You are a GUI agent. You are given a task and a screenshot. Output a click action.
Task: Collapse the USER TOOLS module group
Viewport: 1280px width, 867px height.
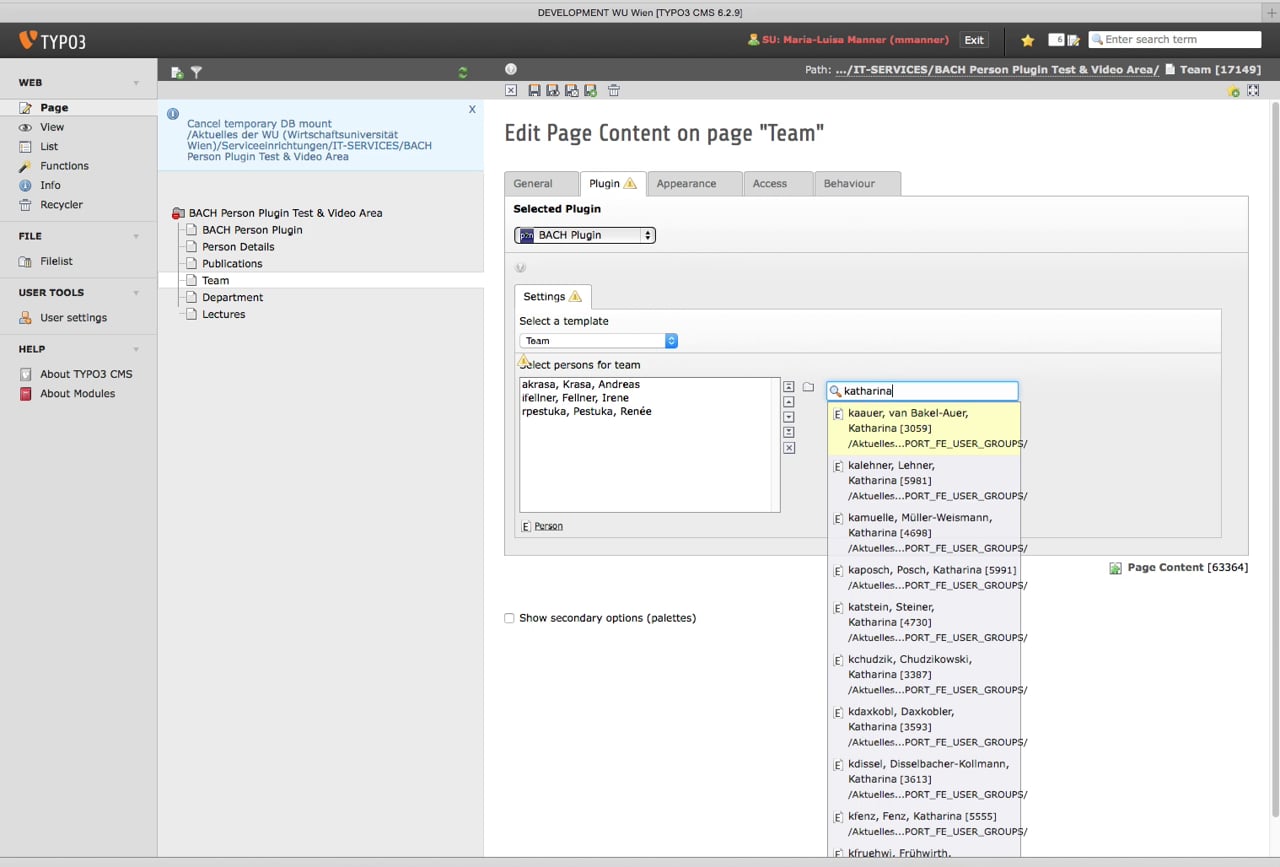click(x=136, y=293)
